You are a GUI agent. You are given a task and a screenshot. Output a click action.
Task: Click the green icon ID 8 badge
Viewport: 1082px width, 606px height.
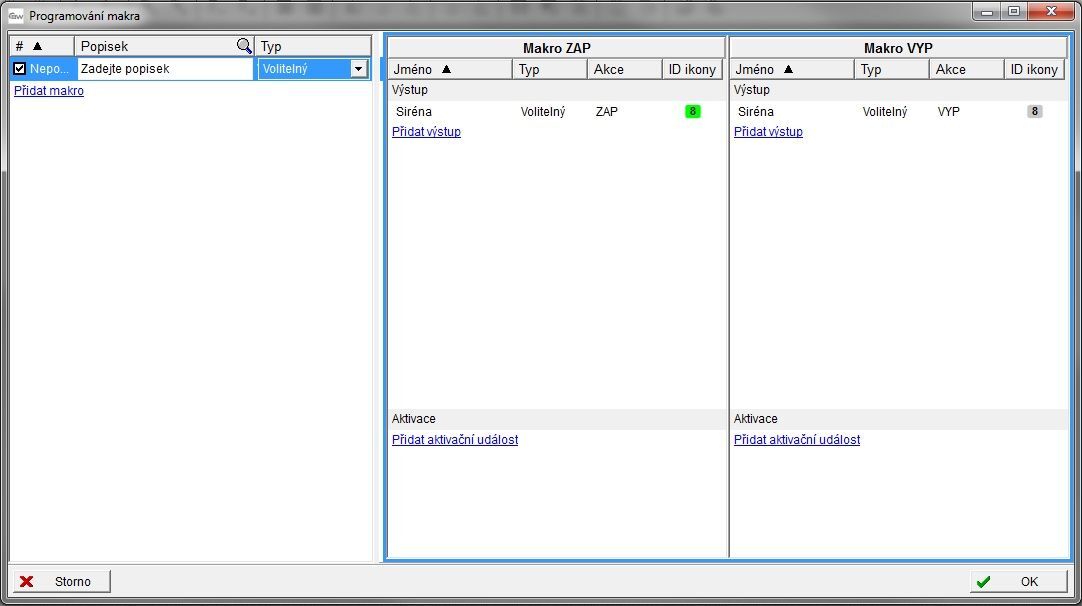pos(692,112)
